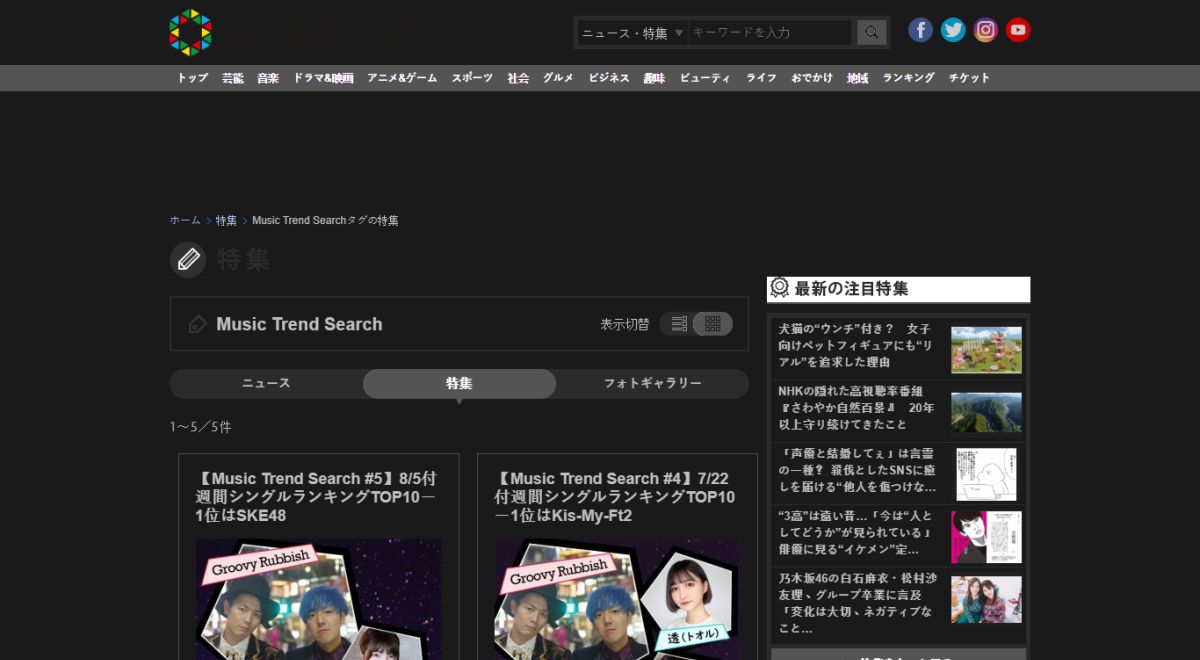Open Music Trend Search #4 article title
Image resolution: width=1200 pixels, height=660 pixels.
click(616, 497)
